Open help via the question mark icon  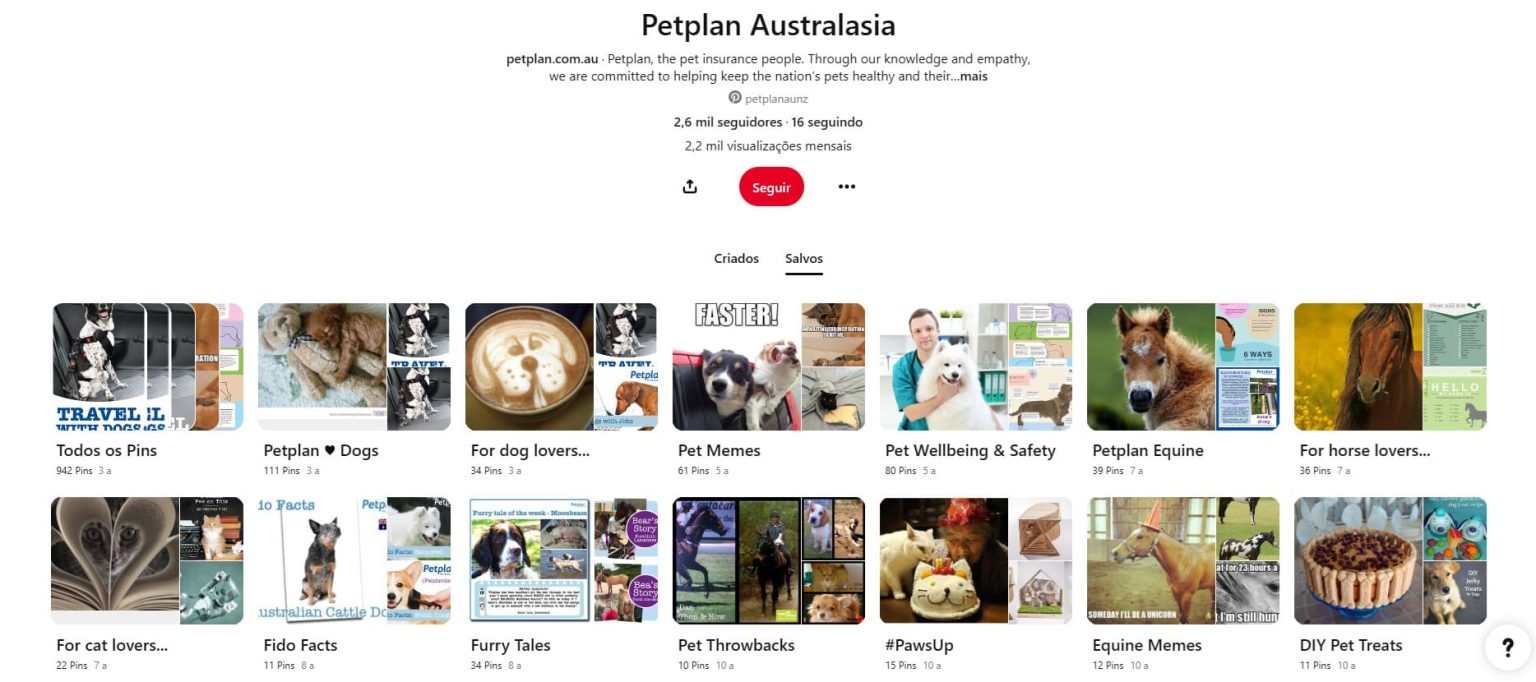click(x=1506, y=648)
